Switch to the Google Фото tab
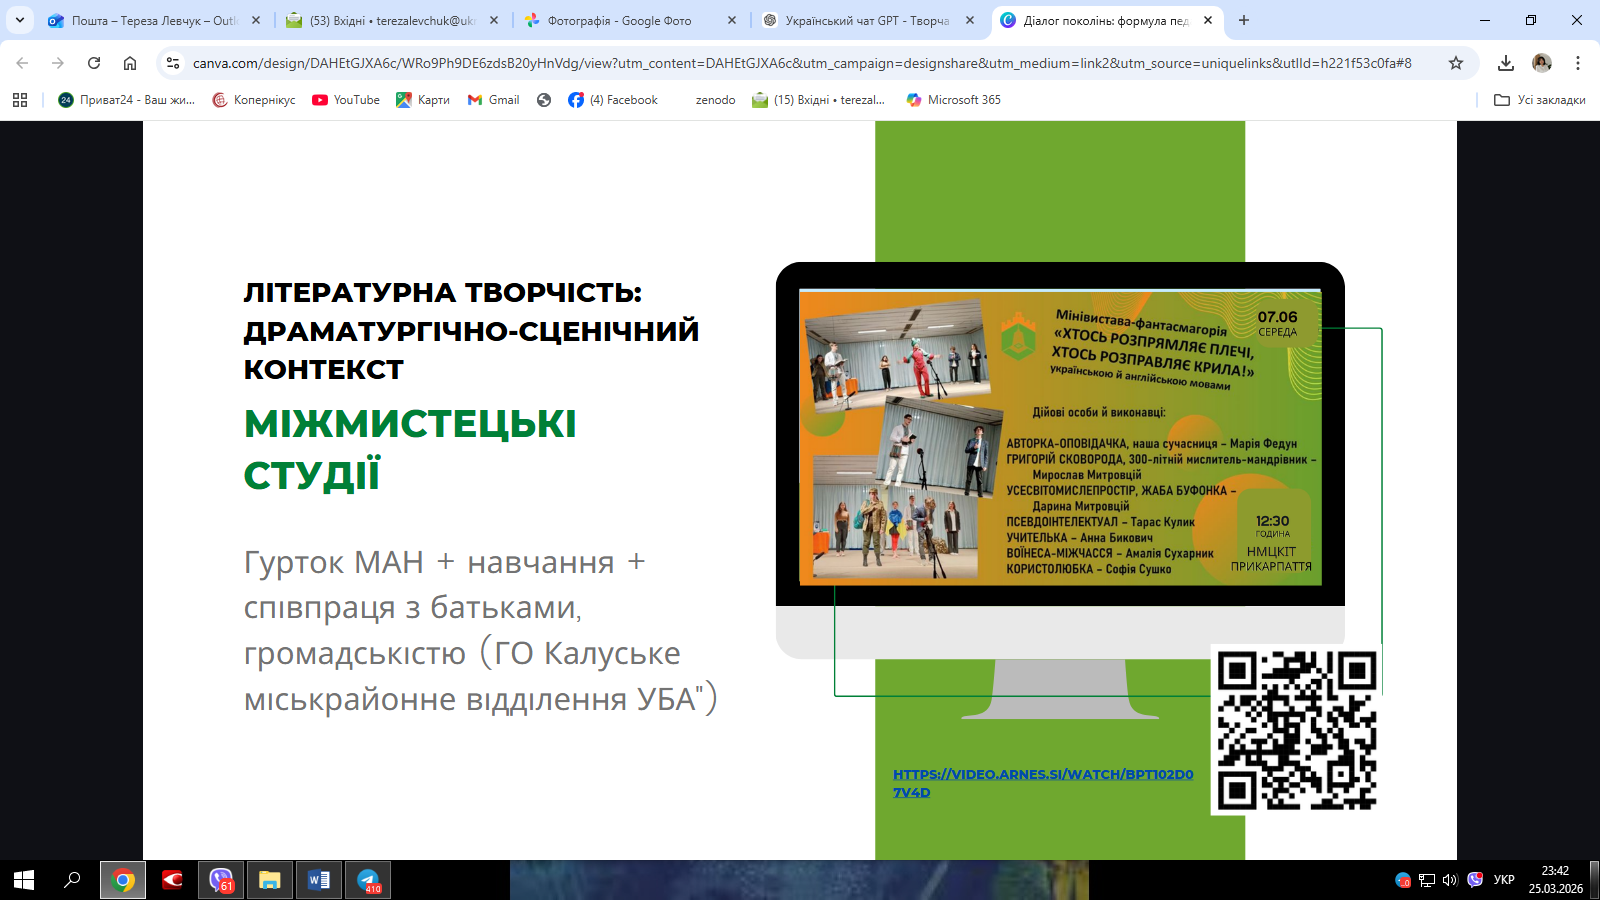This screenshot has width=1600, height=900. tap(620, 19)
